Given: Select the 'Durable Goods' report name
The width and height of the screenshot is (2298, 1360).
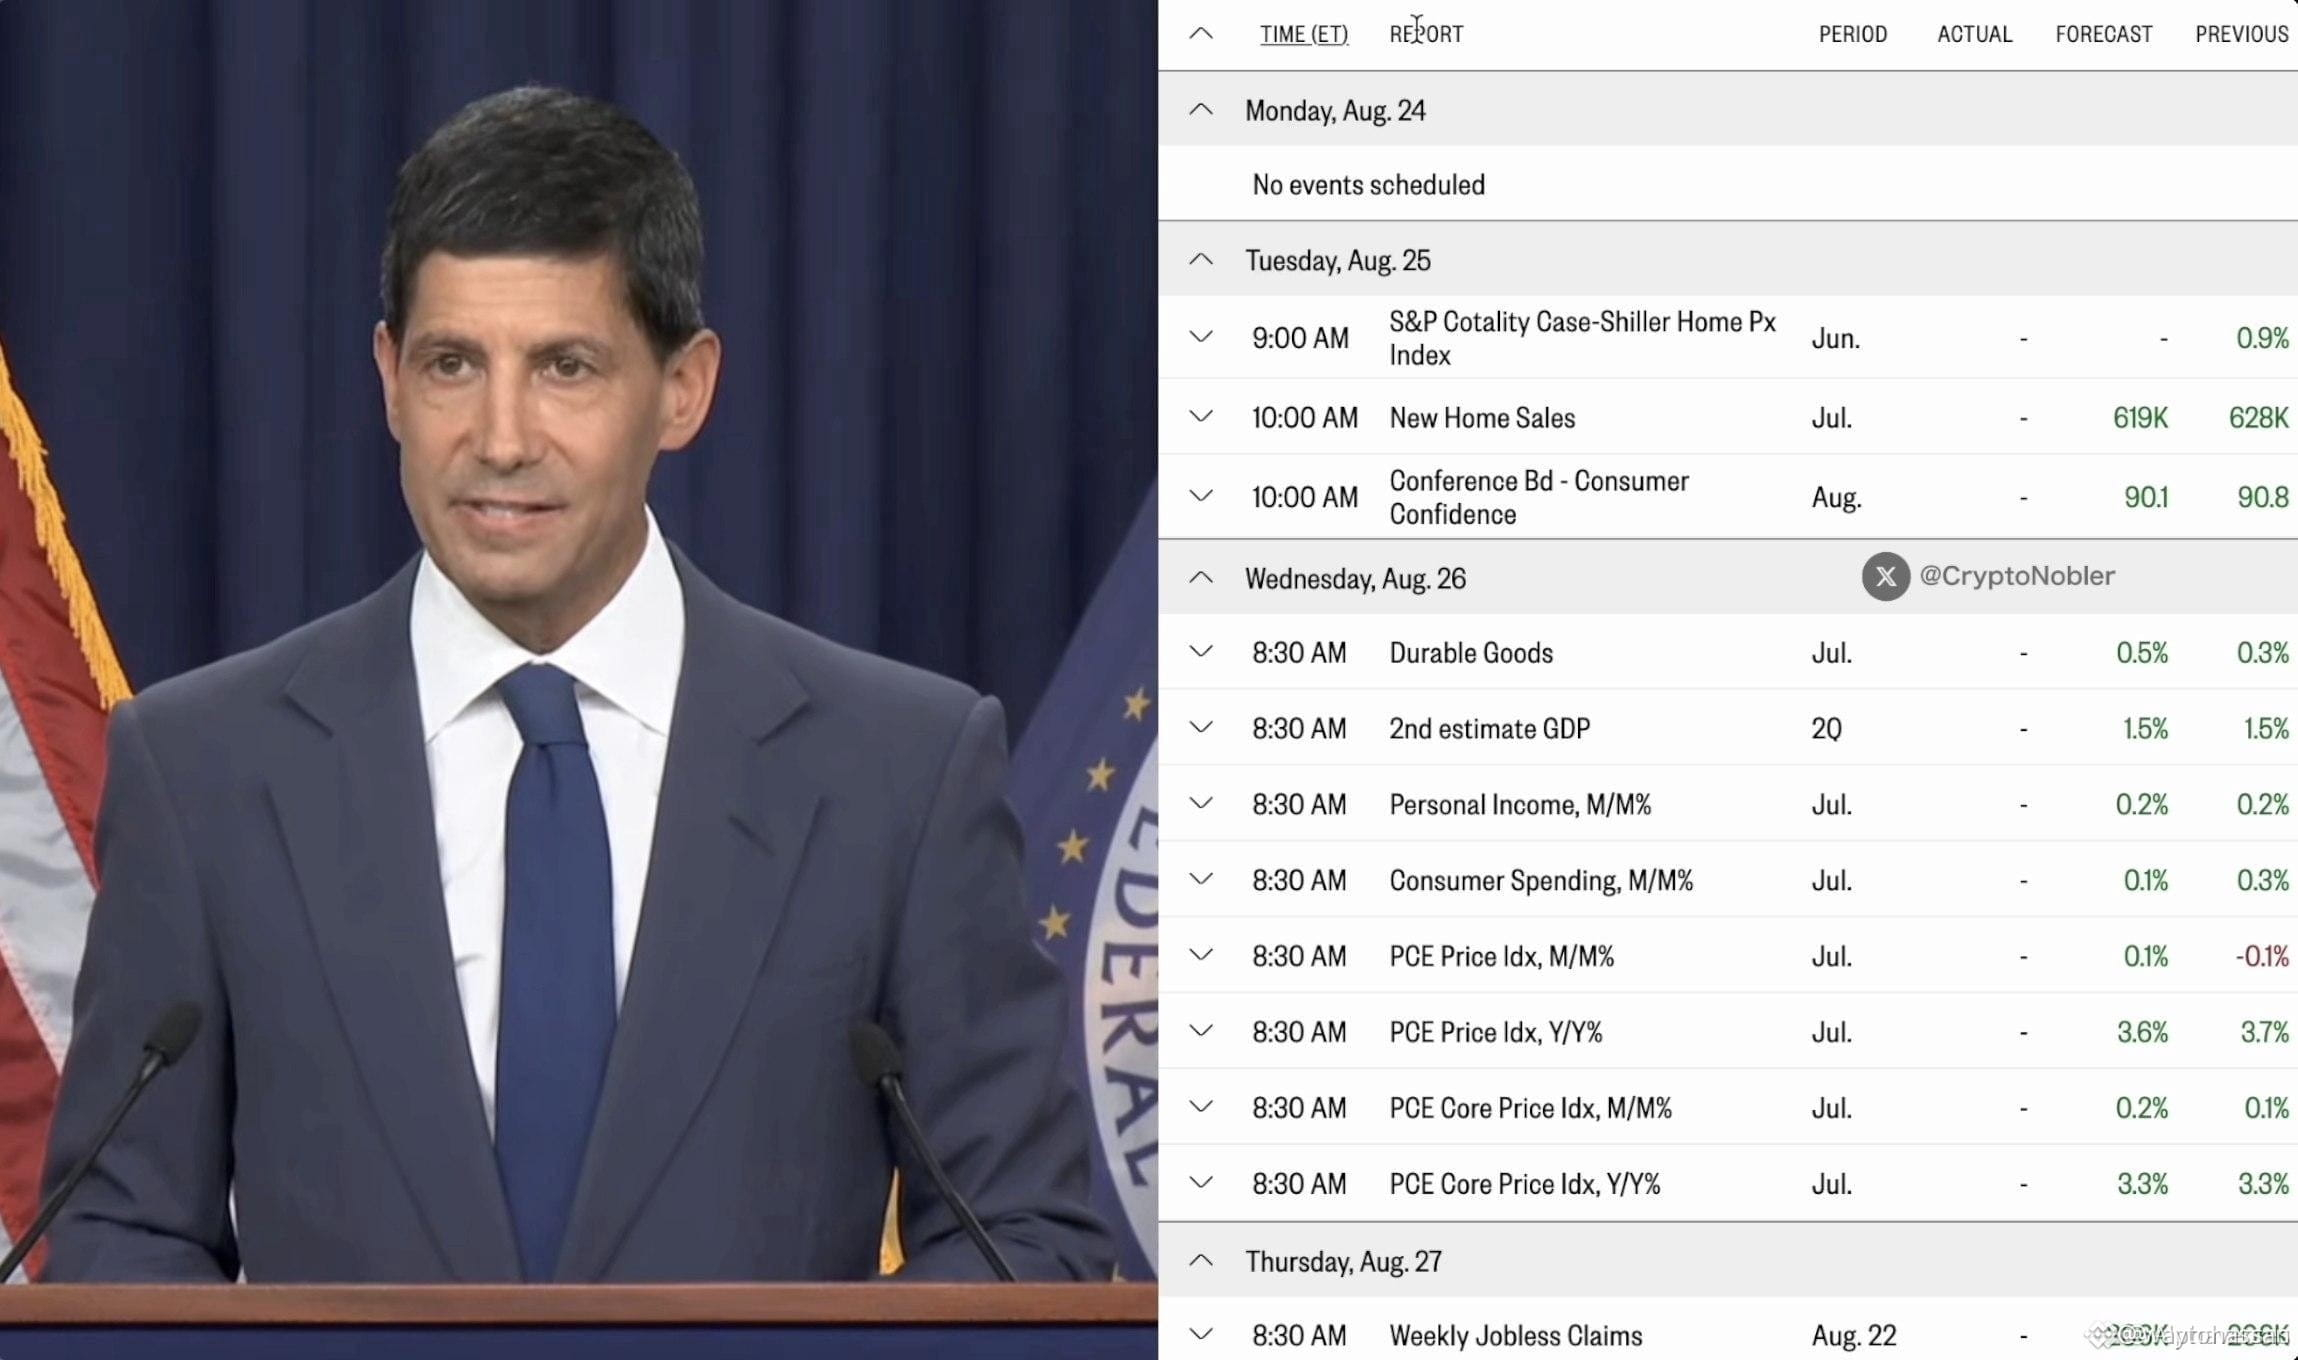Looking at the screenshot, I should coord(1471,653).
